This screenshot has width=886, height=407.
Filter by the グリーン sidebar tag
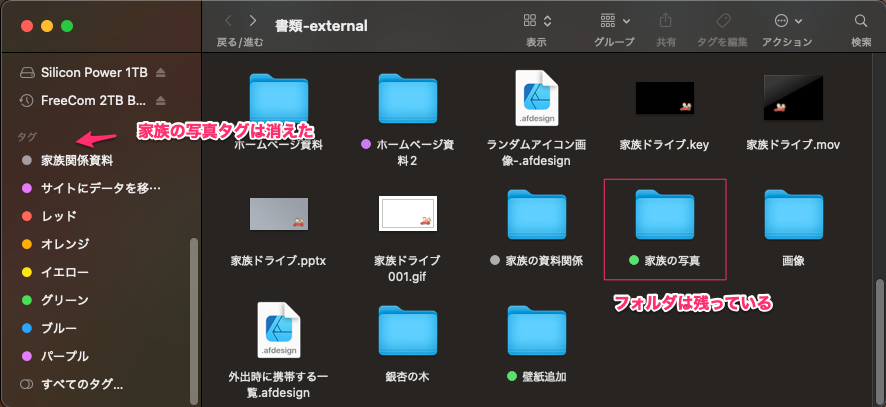(x=65, y=300)
